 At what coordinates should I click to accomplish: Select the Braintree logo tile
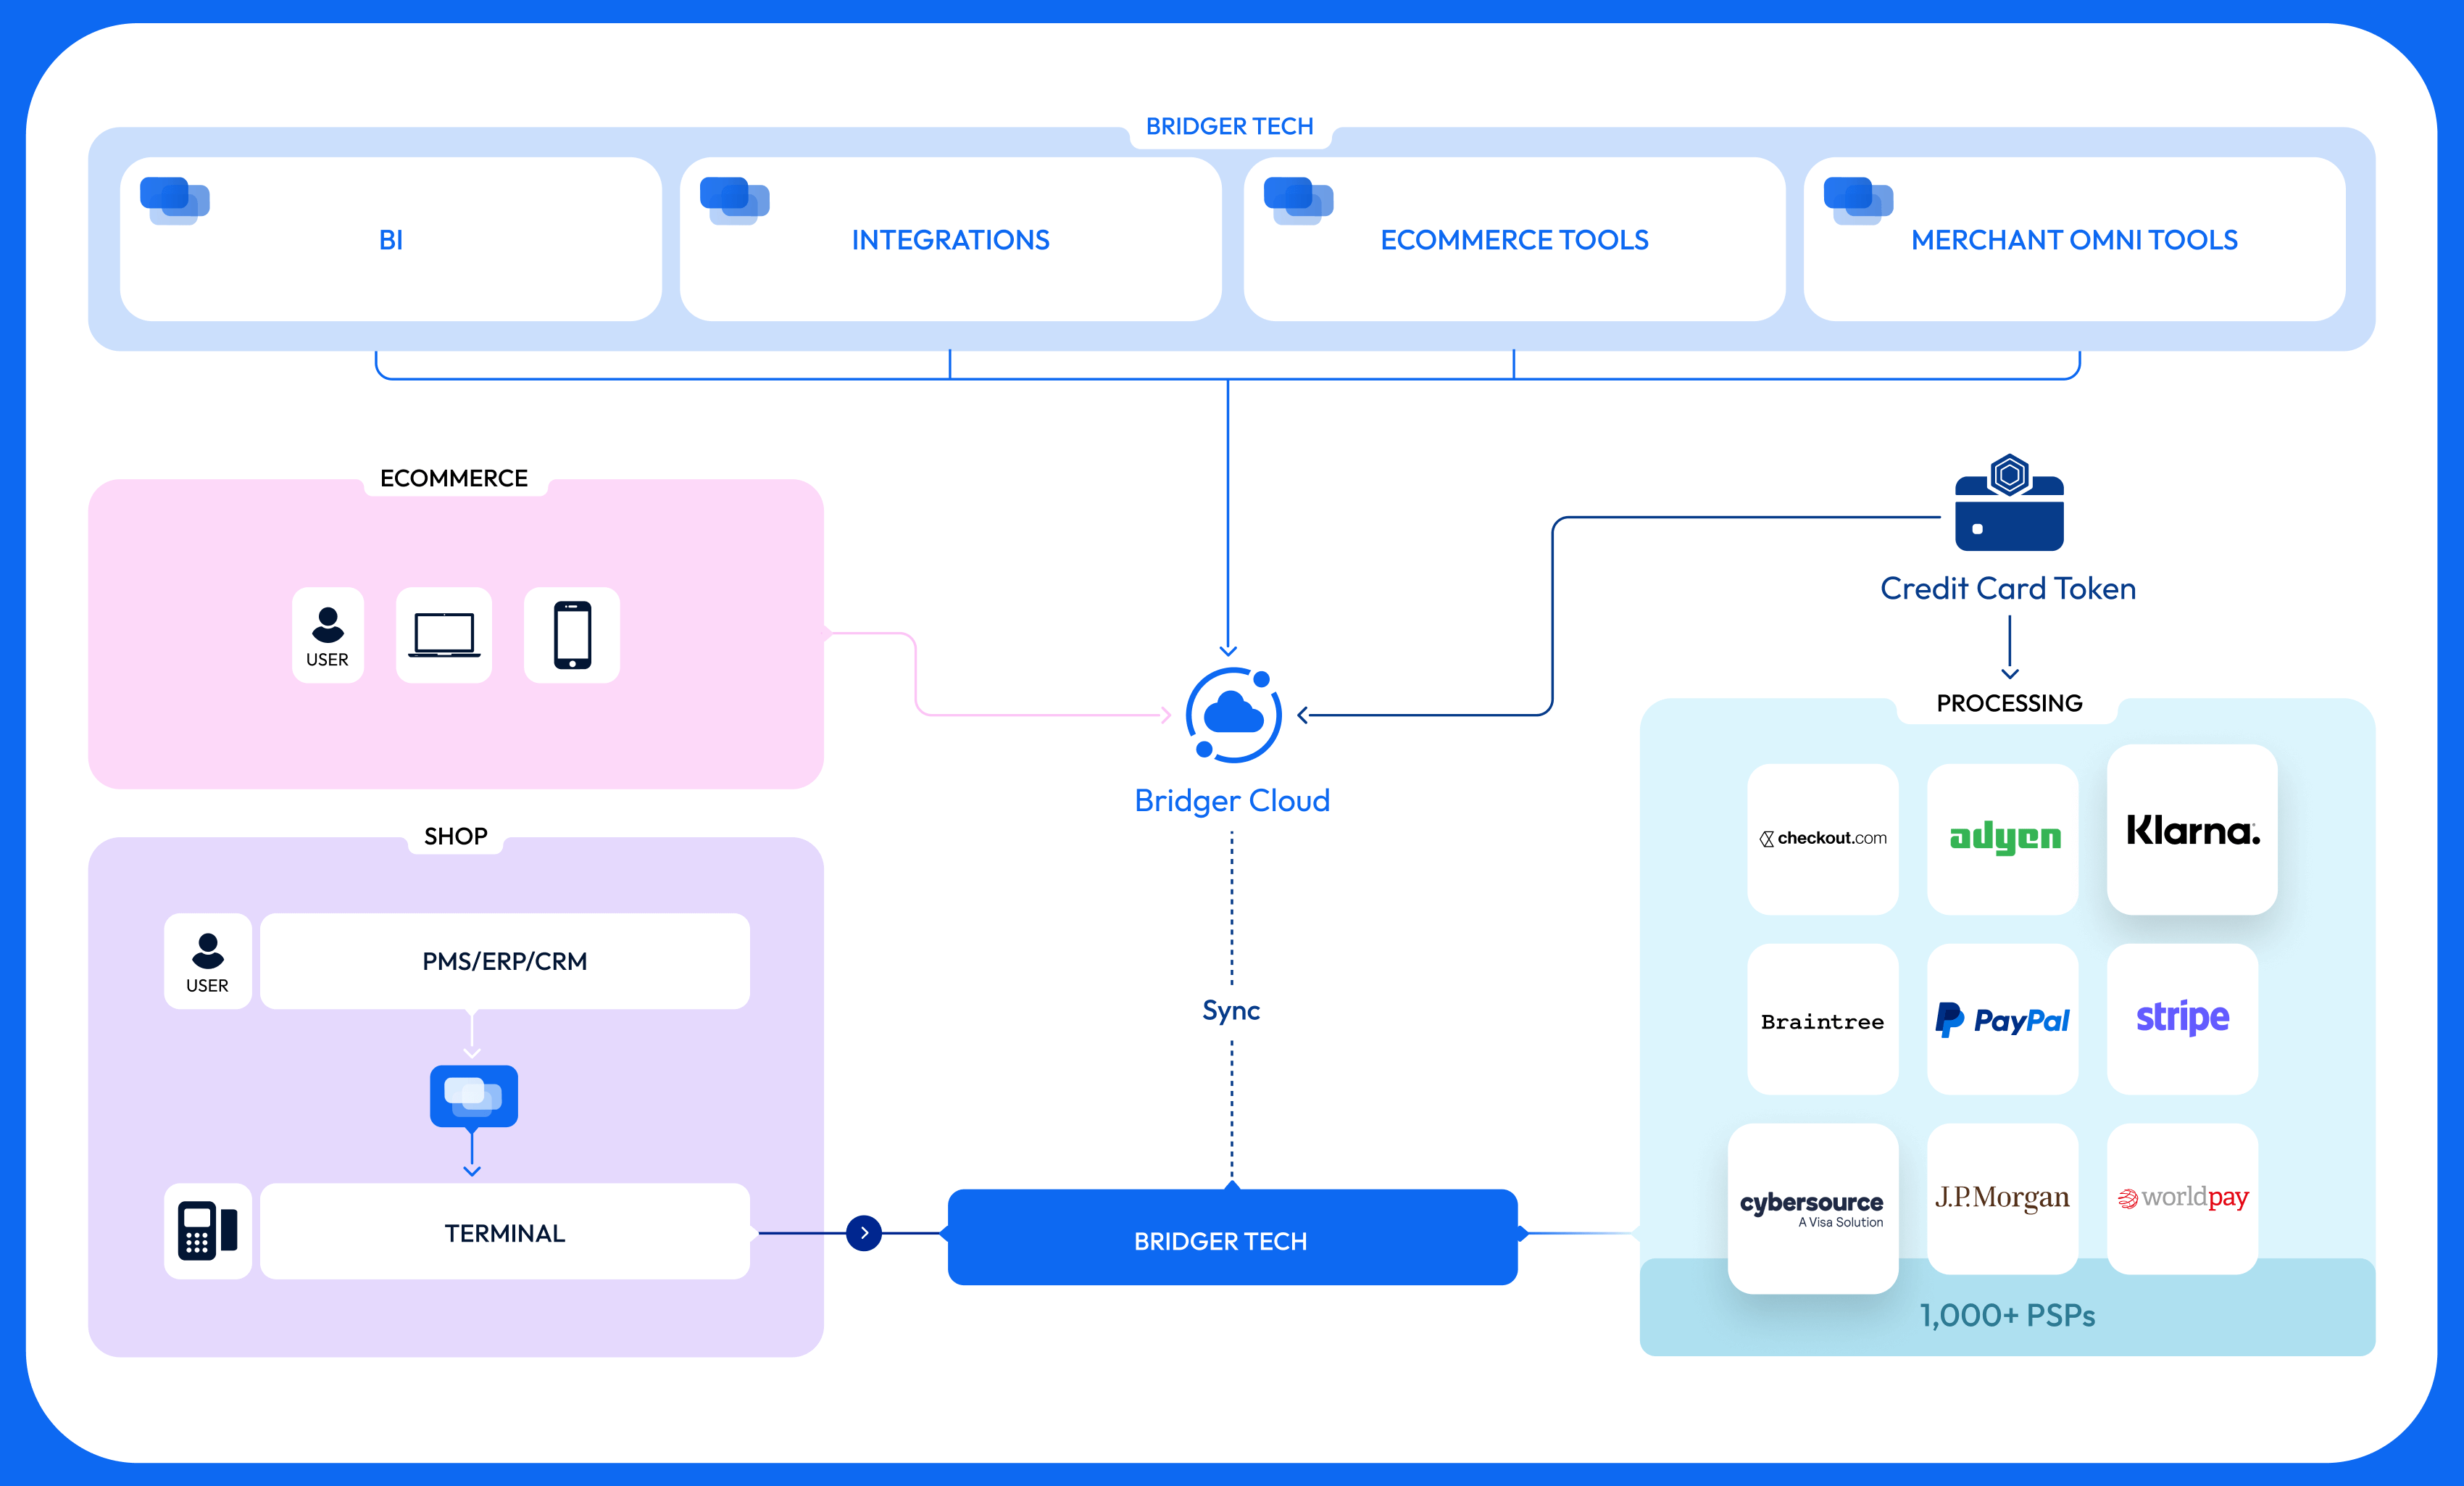1823,1019
